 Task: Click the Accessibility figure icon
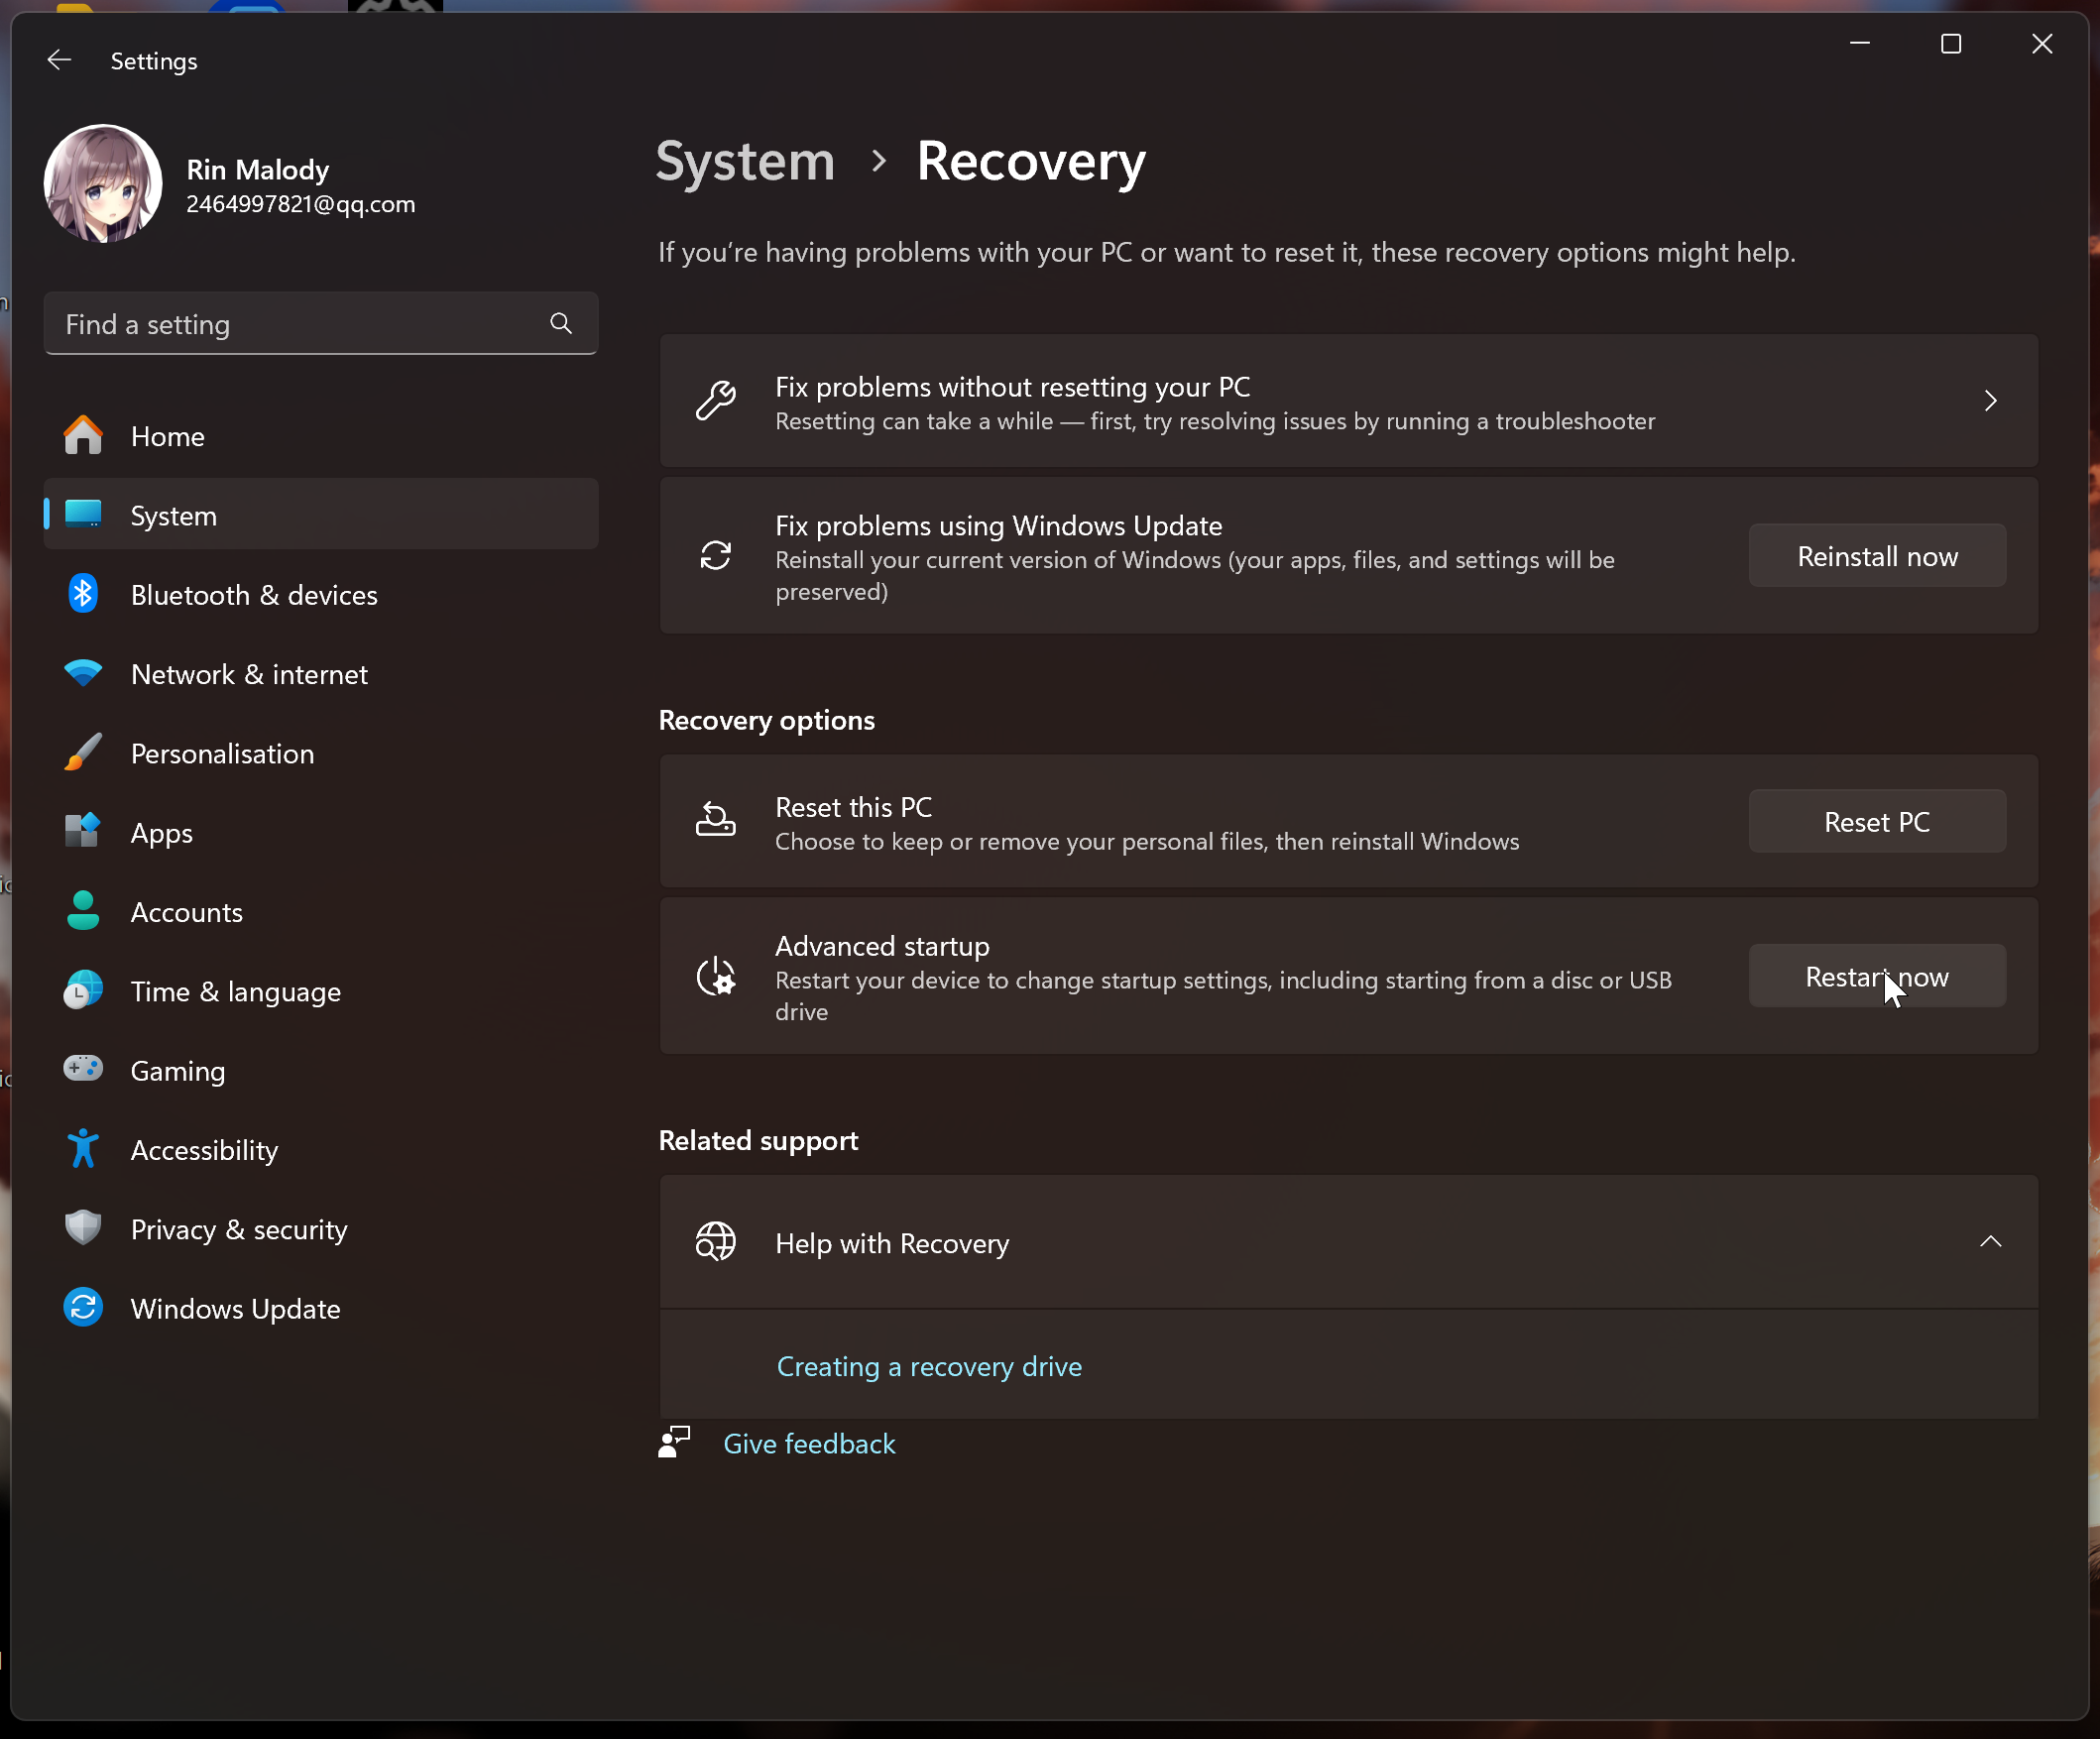[83, 1148]
